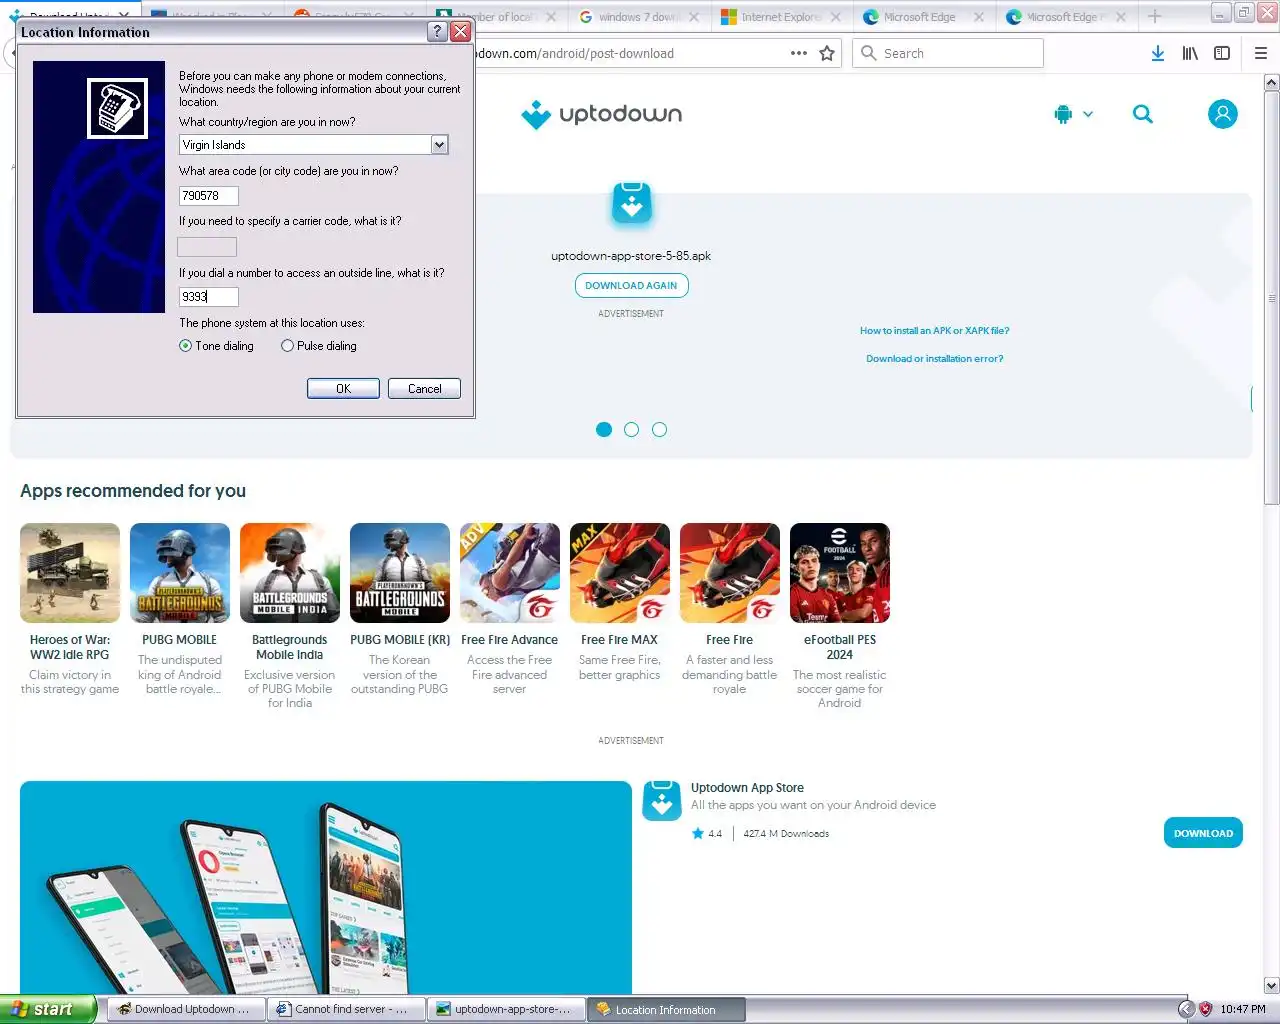Click the blue DOWNLOAD button for Uptodown App Store
The image size is (1280, 1024).
(x=1203, y=833)
